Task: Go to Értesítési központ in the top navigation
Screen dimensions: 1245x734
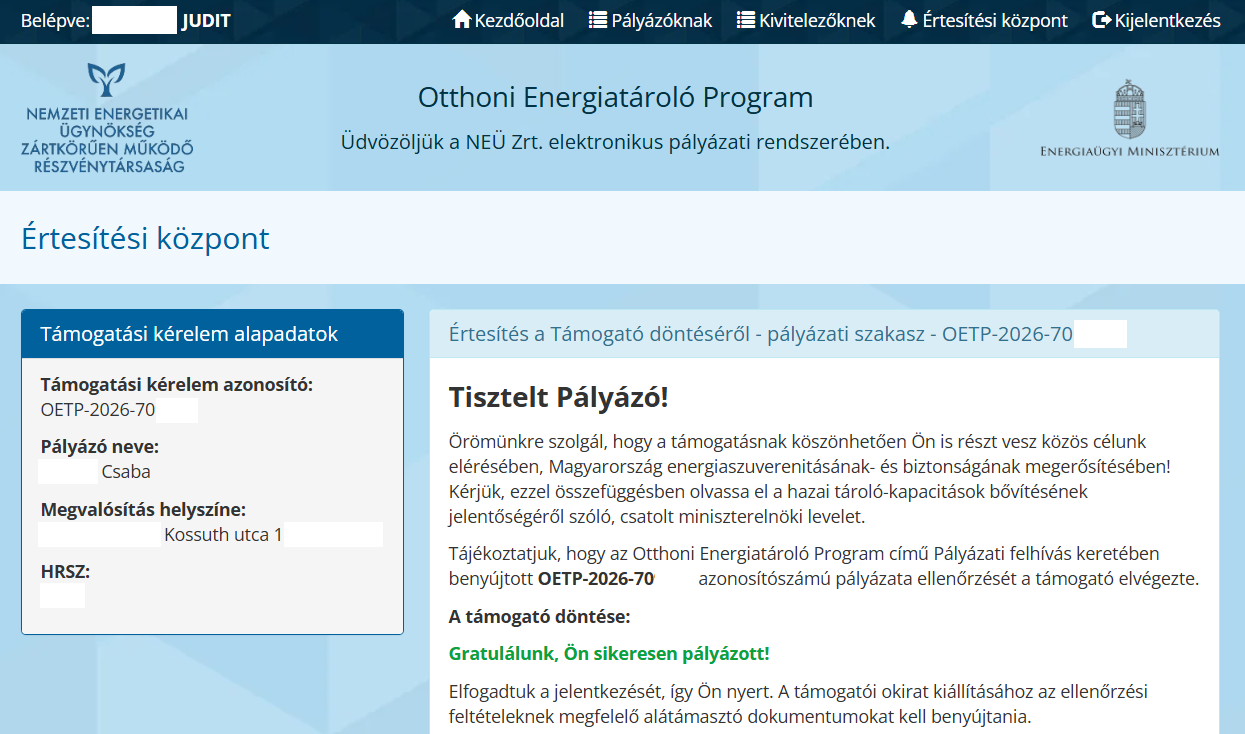Action: 994,20
